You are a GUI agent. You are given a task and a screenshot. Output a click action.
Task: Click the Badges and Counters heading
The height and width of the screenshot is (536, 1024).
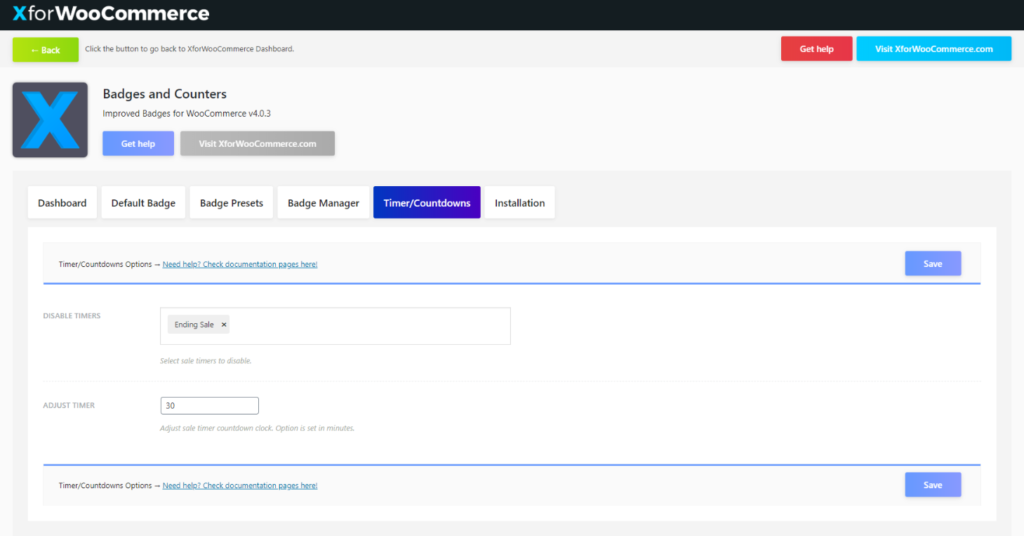click(x=165, y=94)
